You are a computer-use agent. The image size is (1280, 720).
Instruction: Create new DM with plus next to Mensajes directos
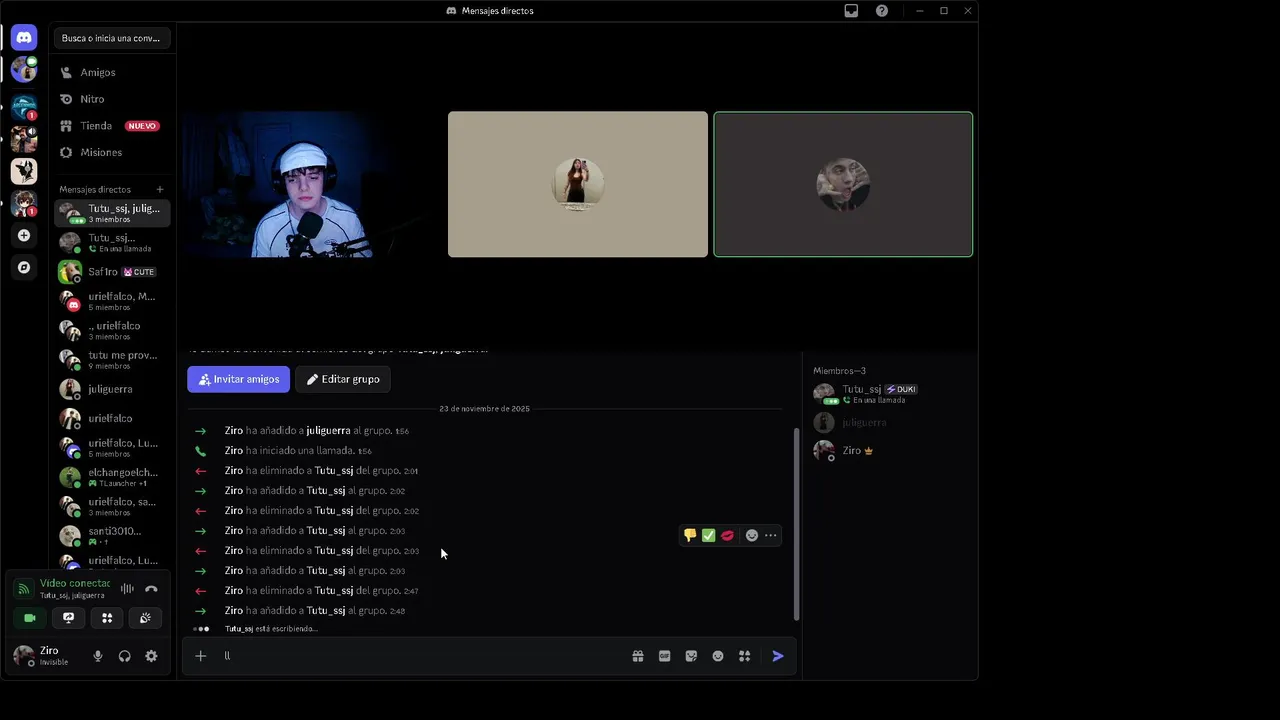coord(160,189)
